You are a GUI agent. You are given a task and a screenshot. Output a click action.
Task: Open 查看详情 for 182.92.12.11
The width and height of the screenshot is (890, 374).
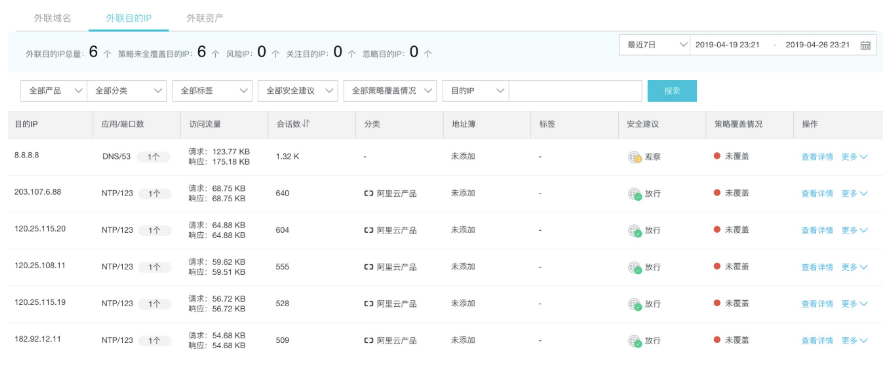(x=817, y=341)
